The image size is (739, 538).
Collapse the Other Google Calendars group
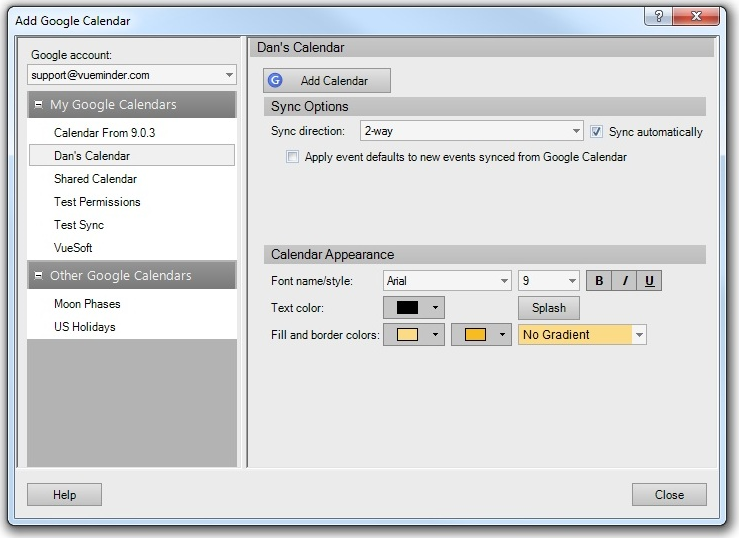(x=39, y=276)
